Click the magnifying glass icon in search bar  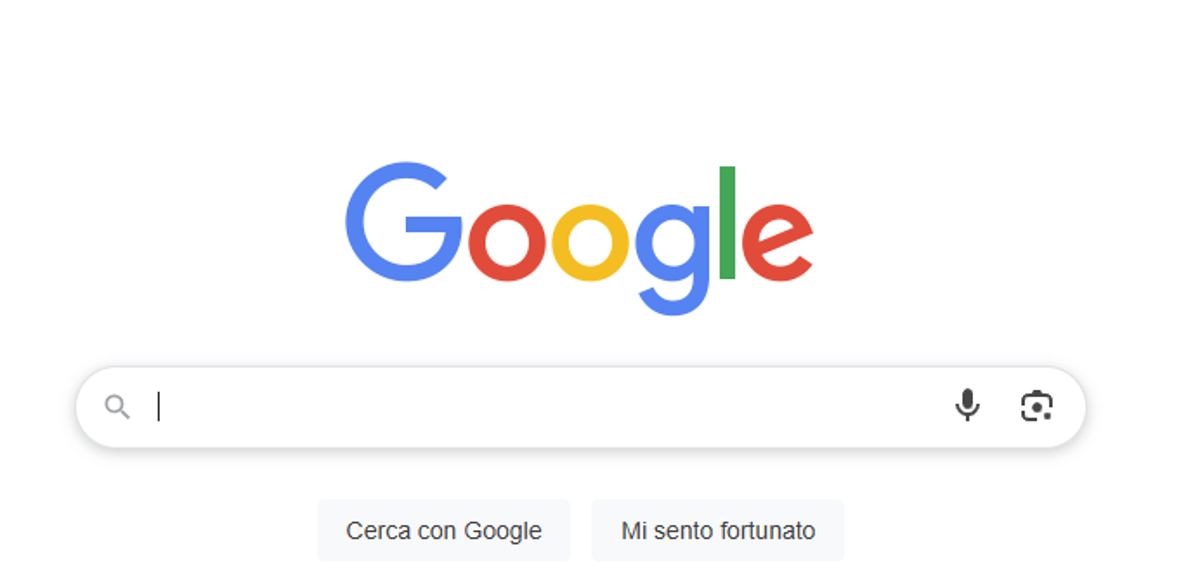pos(118,407)
